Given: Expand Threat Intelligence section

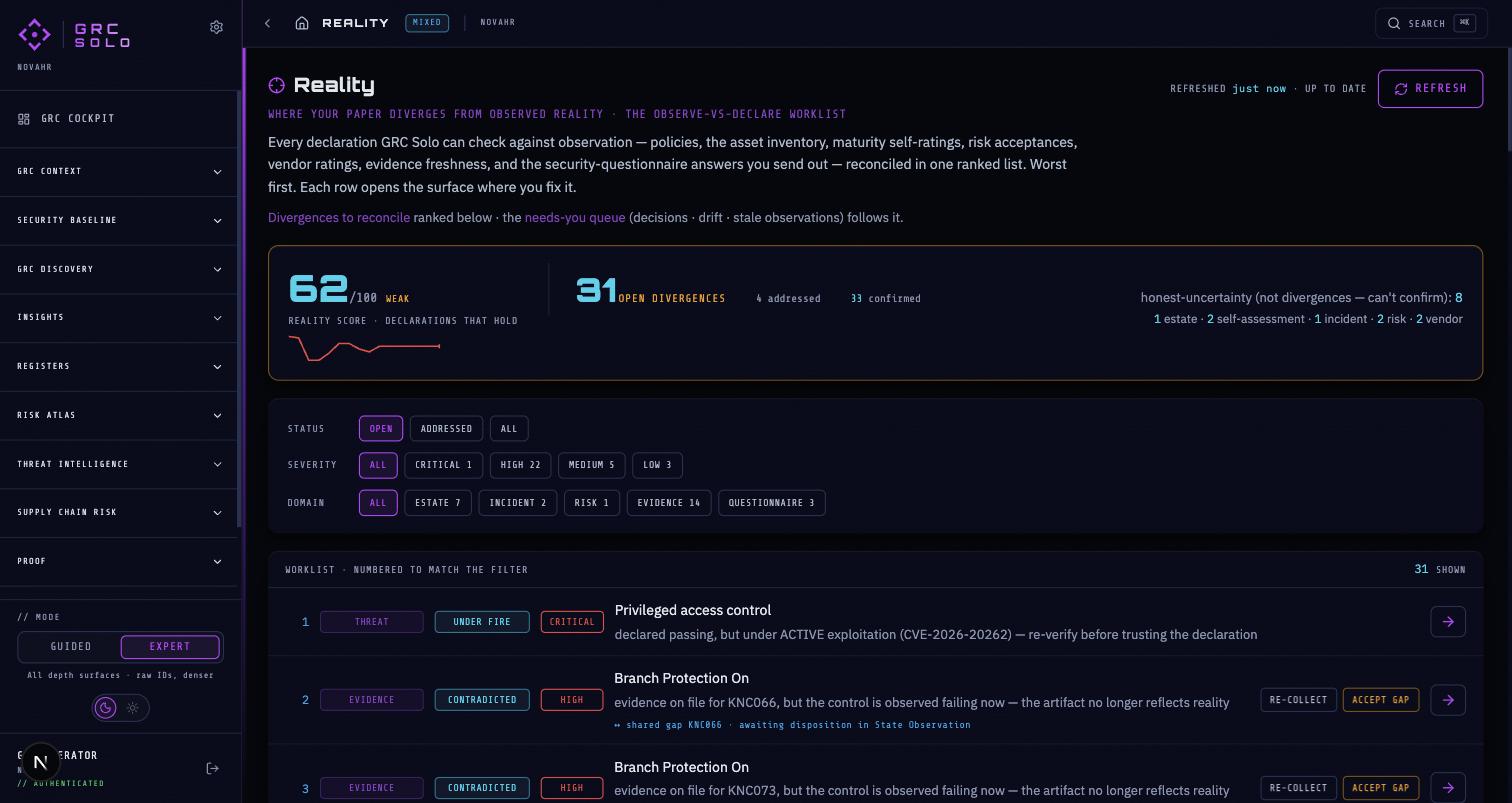Looking at the screenshot, I should pyautogui.click(x=119, y=464).
